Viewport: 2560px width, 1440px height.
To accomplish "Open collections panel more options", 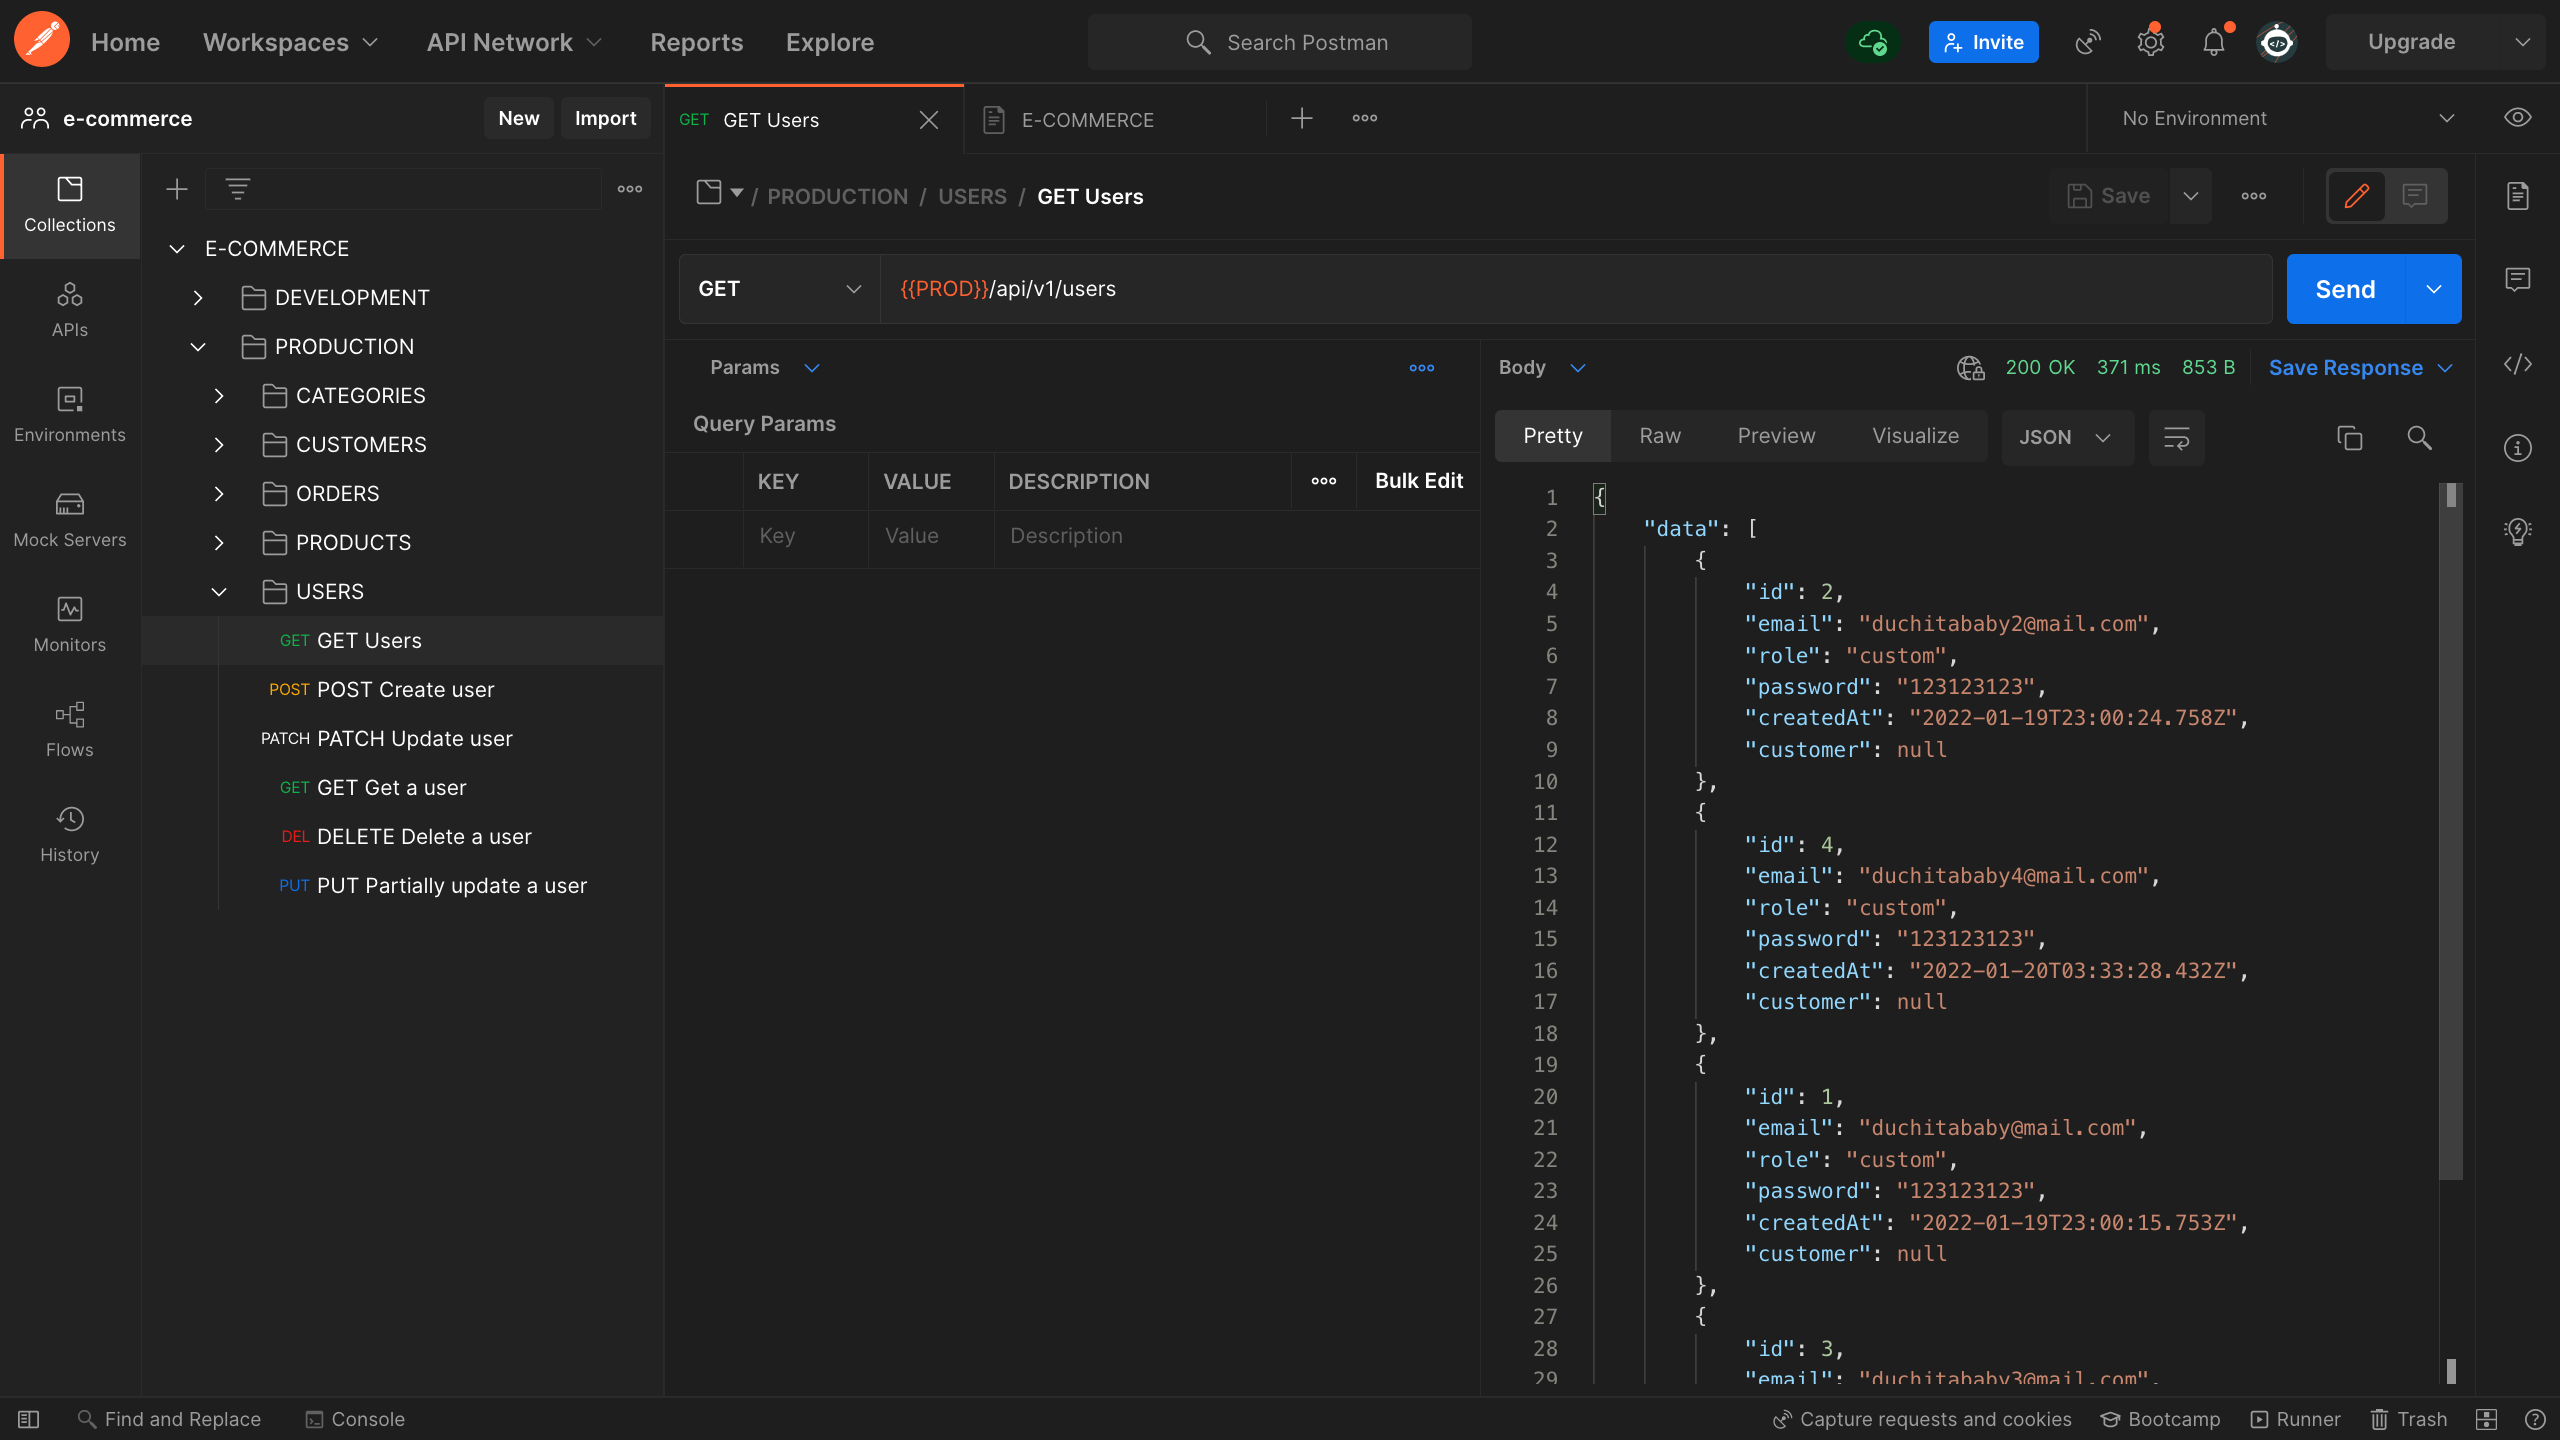I will pyautogui.click(x=630, y=189).
